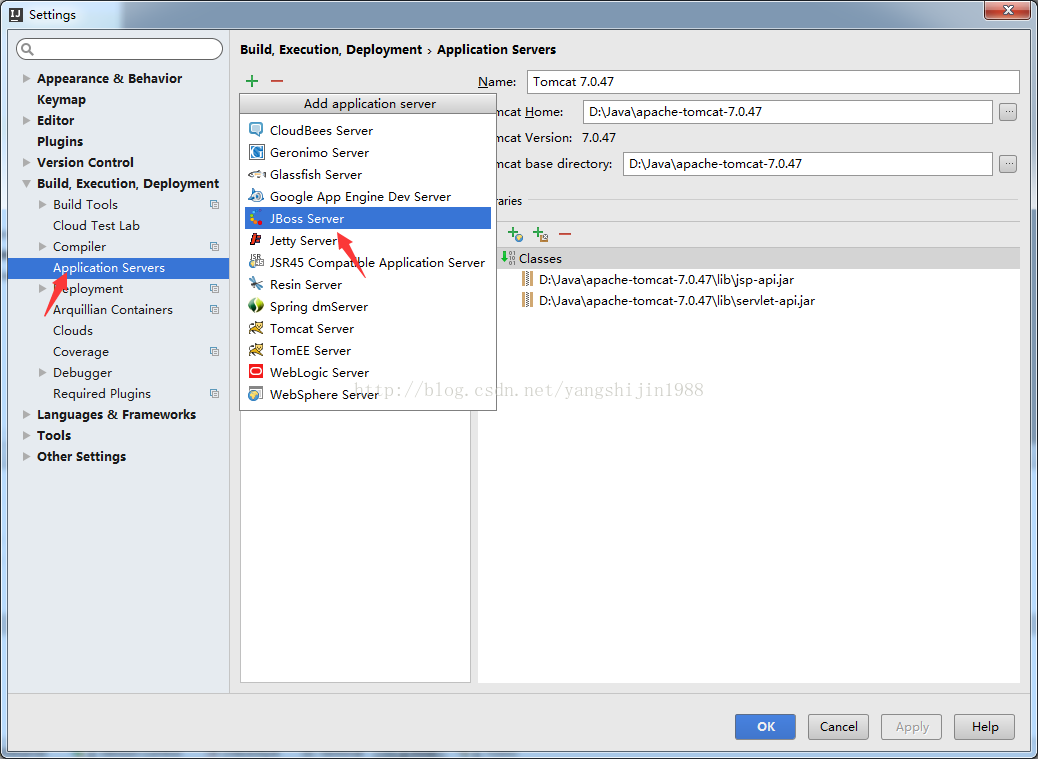Click the WebSphere Server globe icon
This screenshot has width=1038, height=759.
tap(256, 394)
